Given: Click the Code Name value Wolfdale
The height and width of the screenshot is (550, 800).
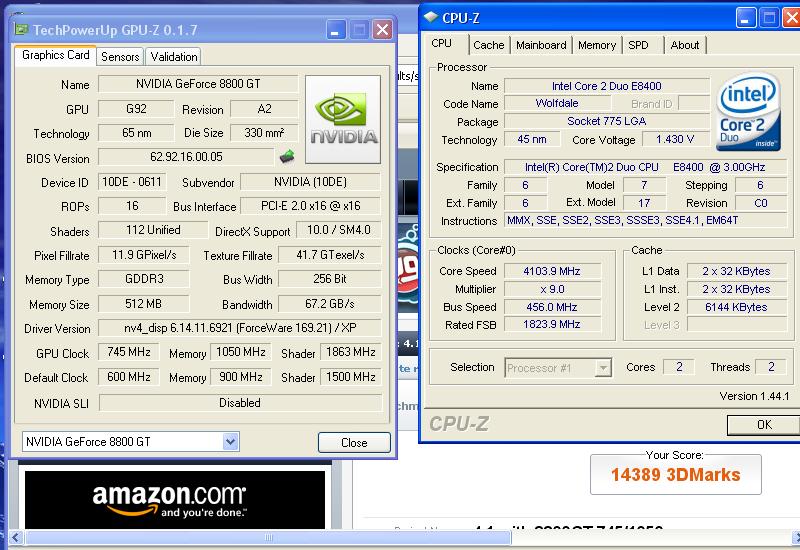Looking at the screenshot, I should tap(557, 103).
